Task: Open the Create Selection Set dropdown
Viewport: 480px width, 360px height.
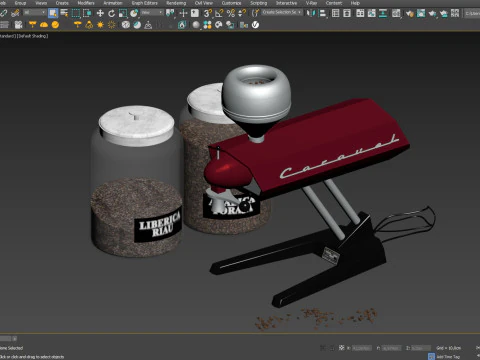Action: click(282, 12)
